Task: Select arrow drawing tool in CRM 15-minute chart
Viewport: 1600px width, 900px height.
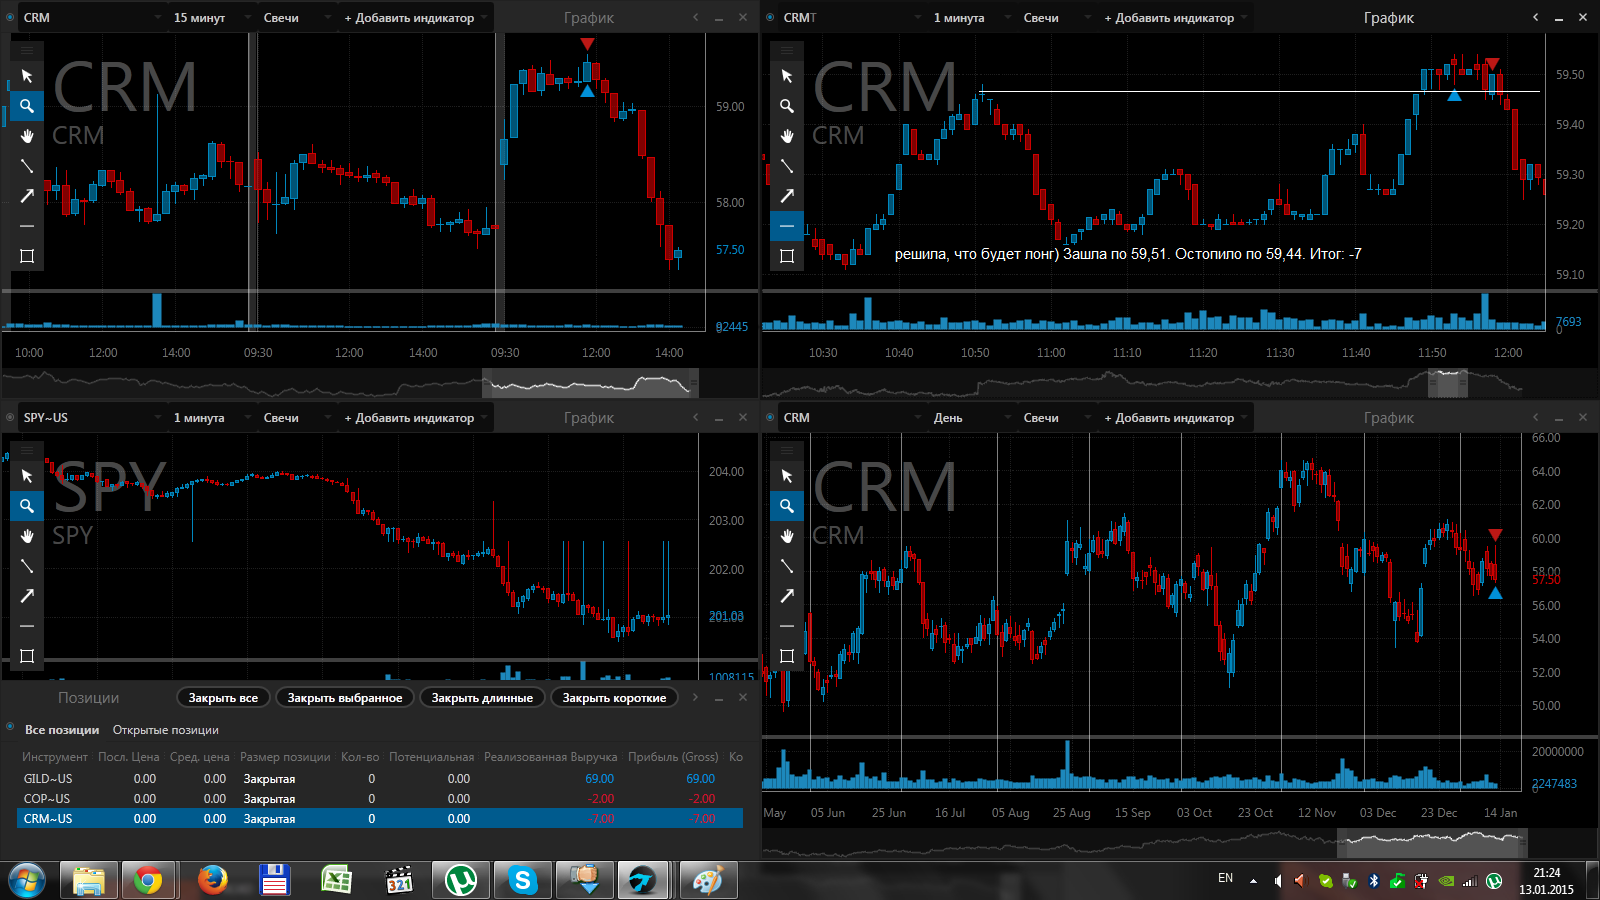Action: click(x=27, y=196)
